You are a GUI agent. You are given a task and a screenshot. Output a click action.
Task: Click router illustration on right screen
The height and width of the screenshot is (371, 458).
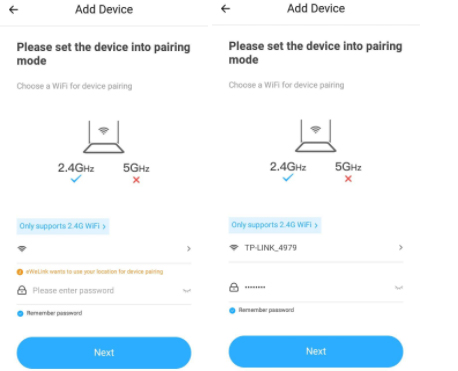pos(316,135)
